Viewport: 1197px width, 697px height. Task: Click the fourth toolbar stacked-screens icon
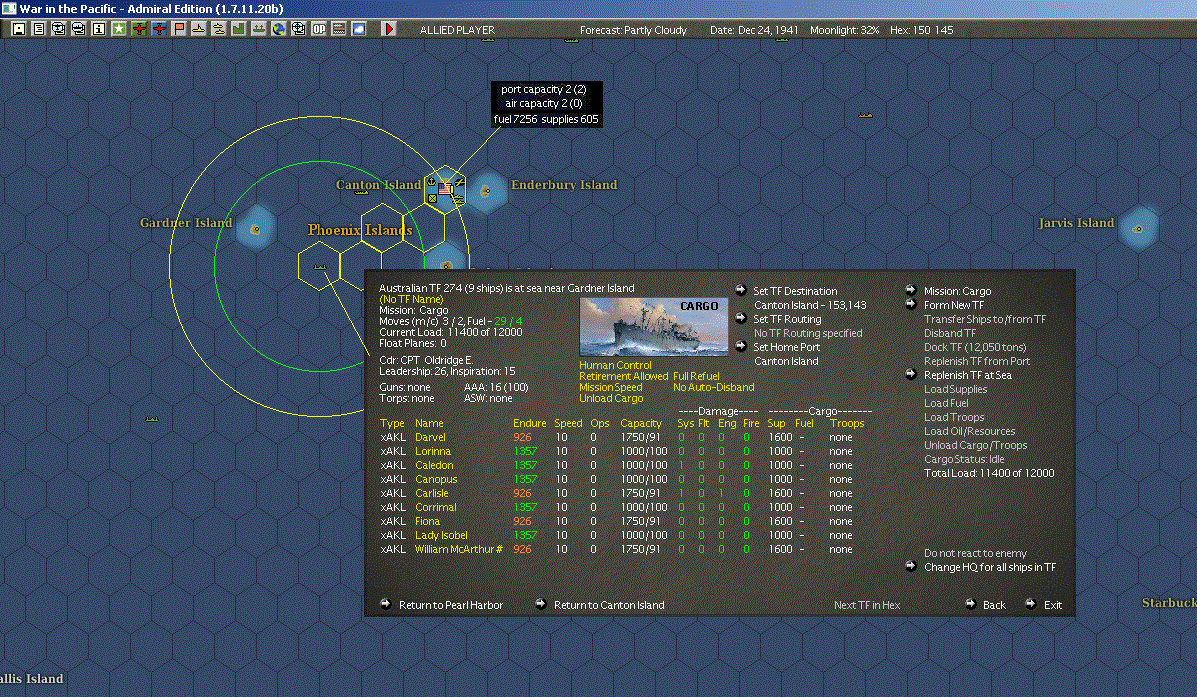[x=79, y=29]
